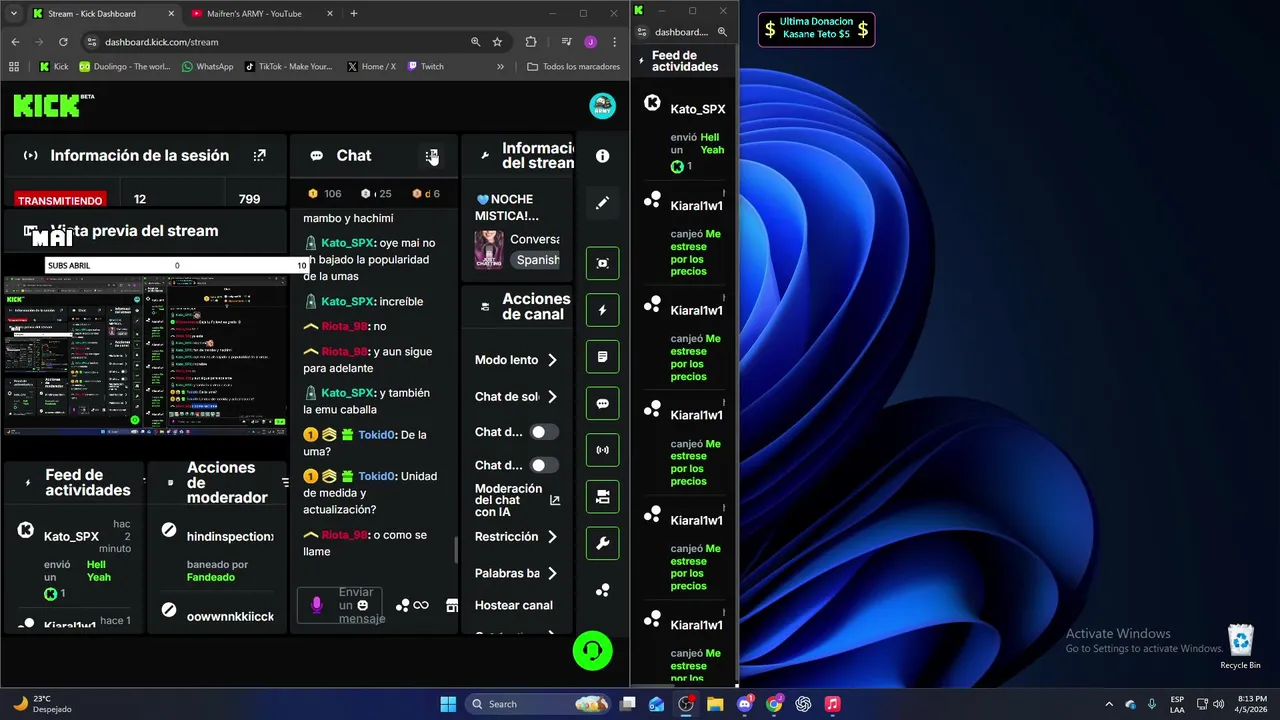
Task: Expand Chat de solo option chevron
Action: pos(552,397)
